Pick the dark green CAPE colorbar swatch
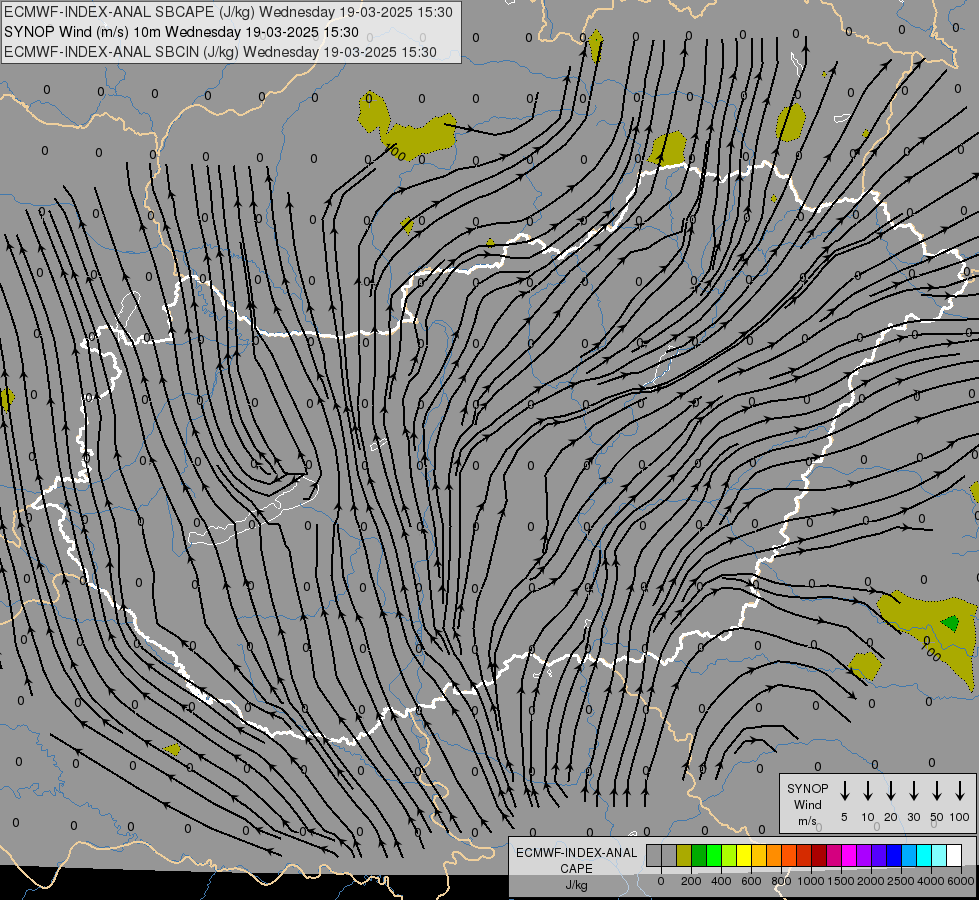The image size is (979, 900). pos(699,855)
